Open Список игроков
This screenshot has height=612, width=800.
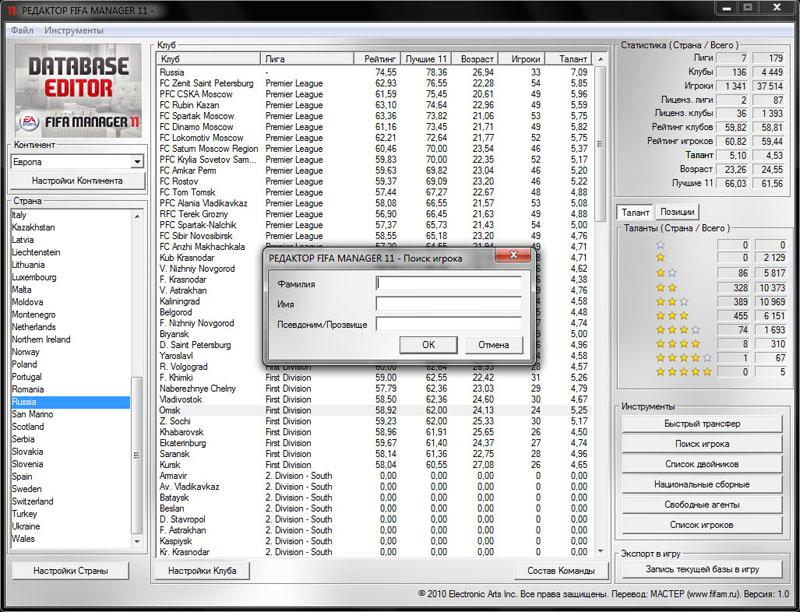(702, 525)
